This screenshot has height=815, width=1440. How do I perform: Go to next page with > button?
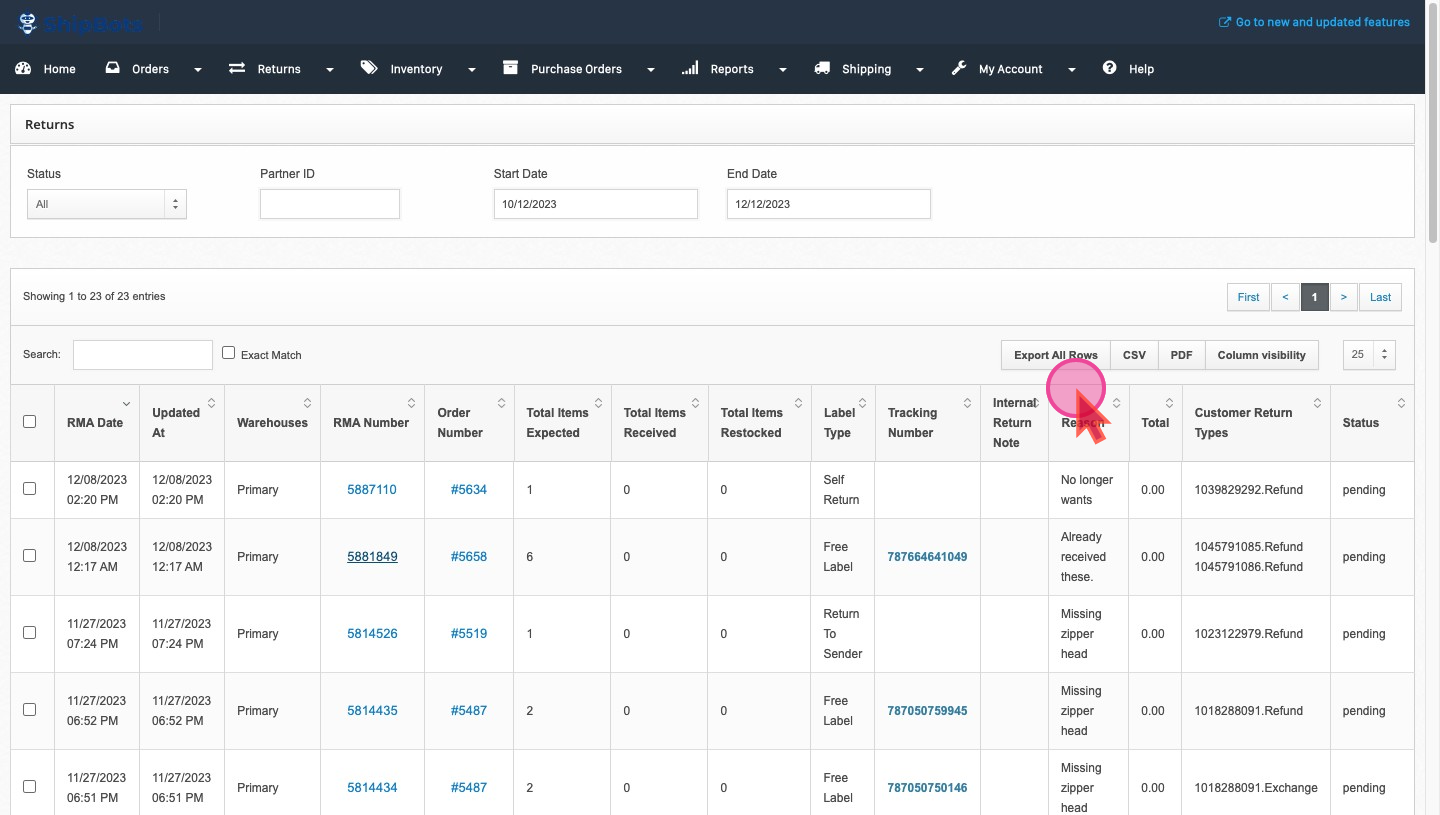(x=1344, y=297)
